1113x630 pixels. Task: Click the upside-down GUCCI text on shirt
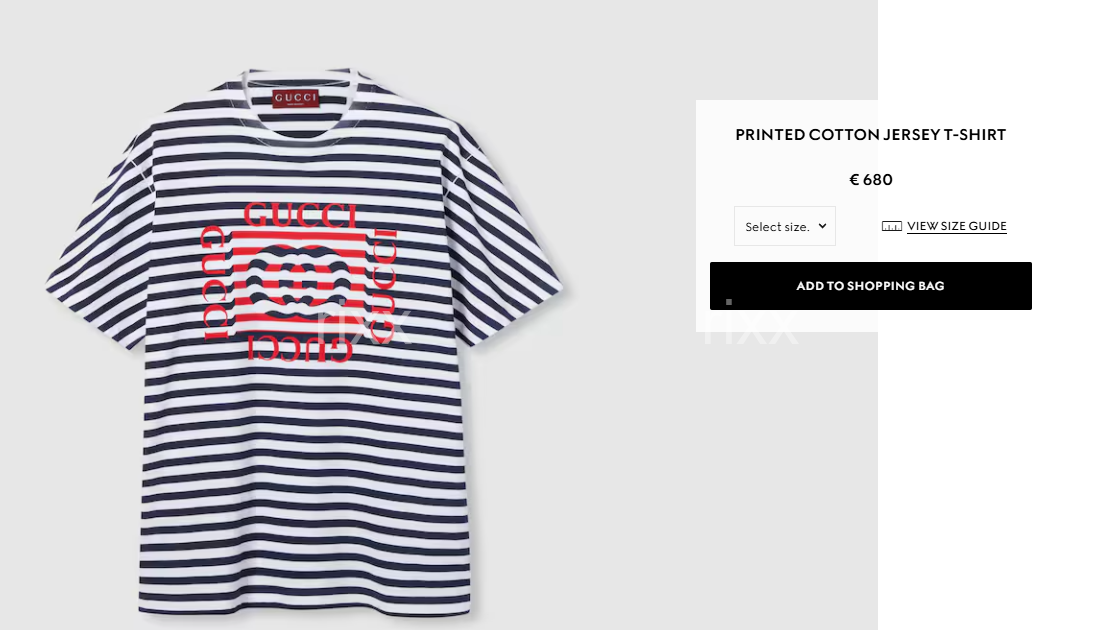[x=300, y=348]
